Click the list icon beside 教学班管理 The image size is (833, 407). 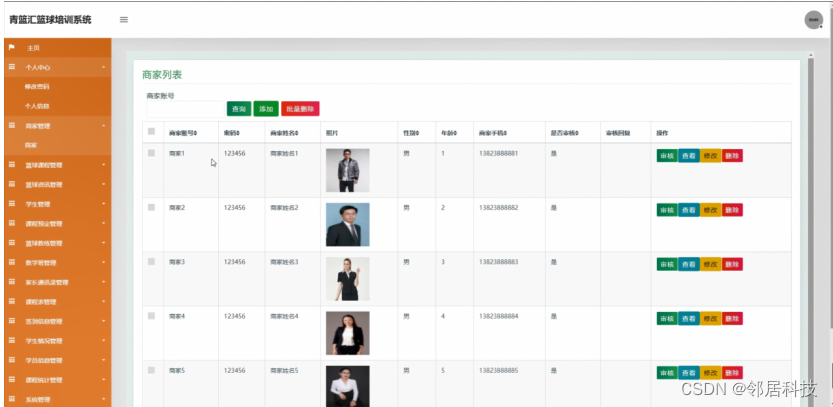[12, 262]
